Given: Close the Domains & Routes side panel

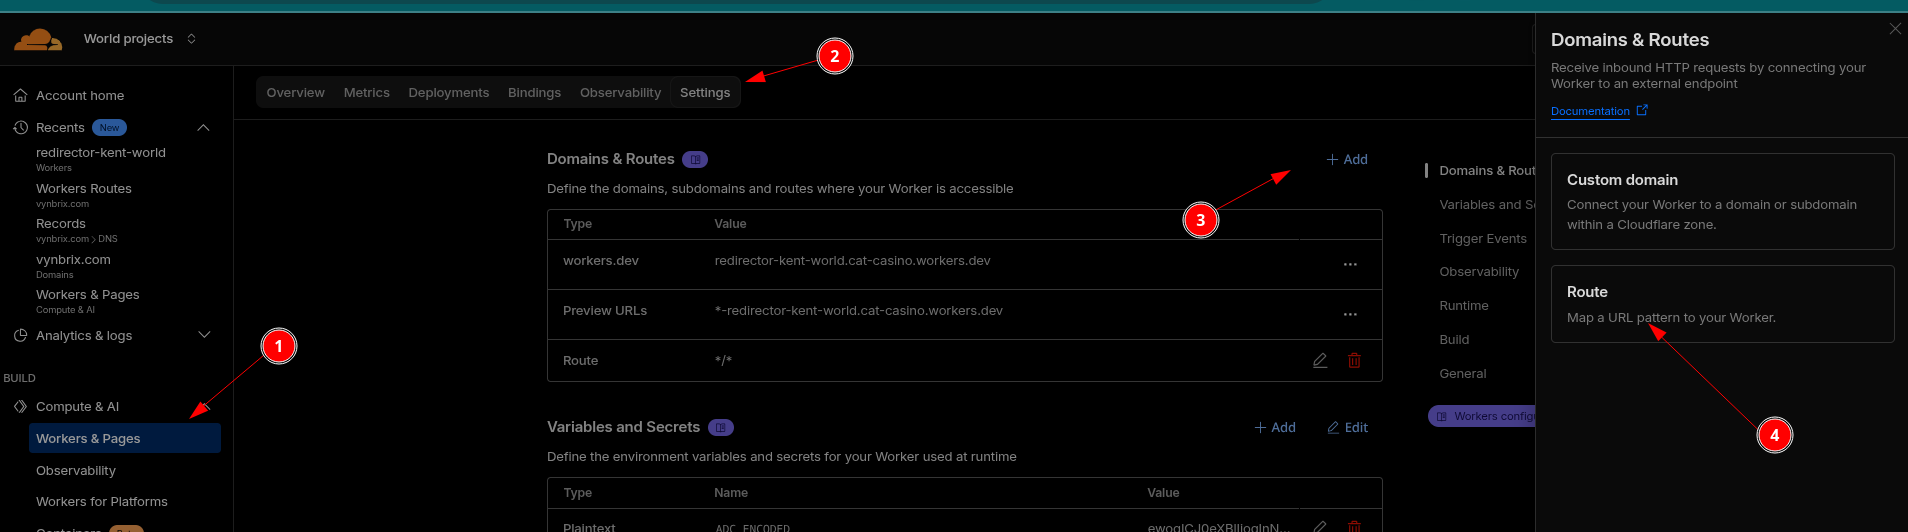Looking at the screenshot, I should (x=1895, y=29).
